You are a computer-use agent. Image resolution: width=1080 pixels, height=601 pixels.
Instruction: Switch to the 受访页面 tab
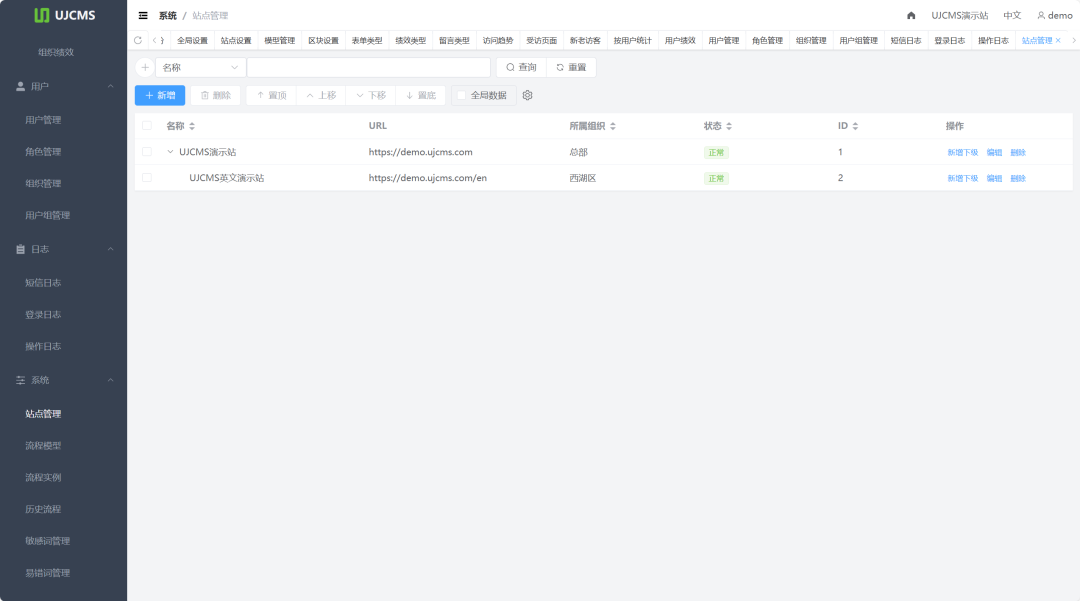[541, 41]
